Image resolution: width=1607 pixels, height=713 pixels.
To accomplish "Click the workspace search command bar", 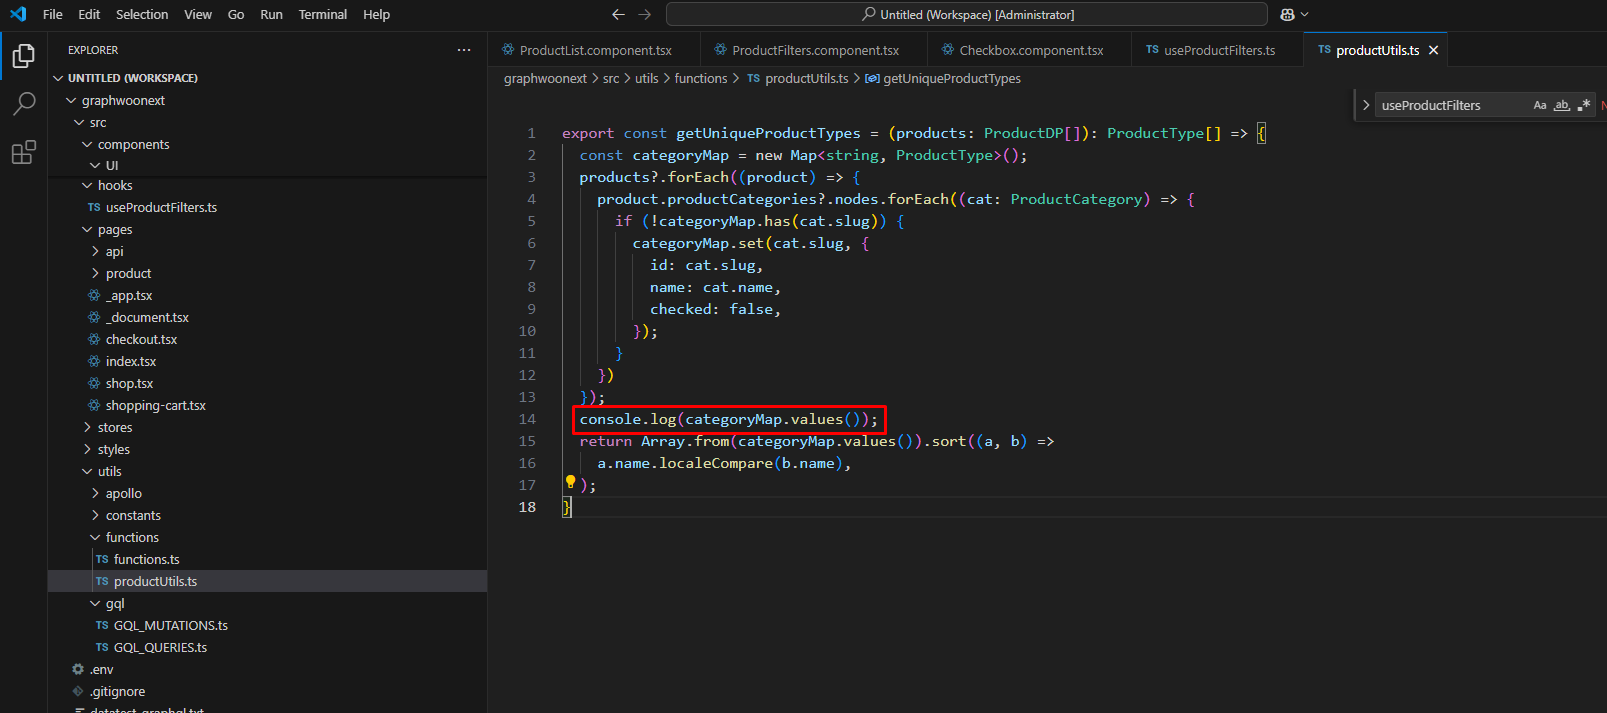I will [x=966, y=14].
